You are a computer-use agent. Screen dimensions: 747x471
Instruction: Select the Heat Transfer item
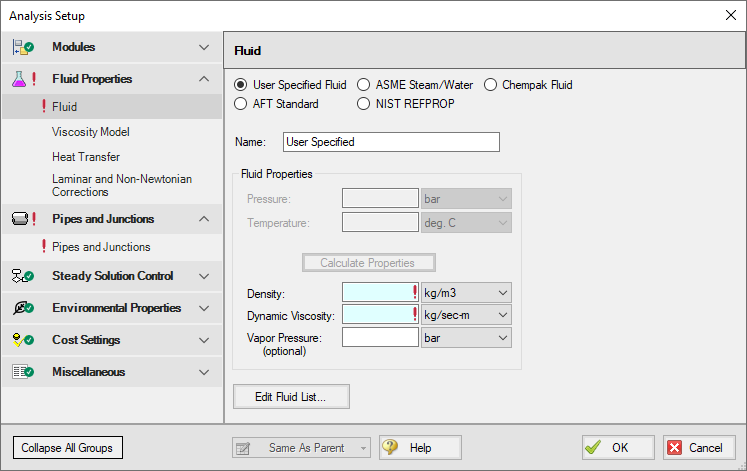click(x=86, y=157)
